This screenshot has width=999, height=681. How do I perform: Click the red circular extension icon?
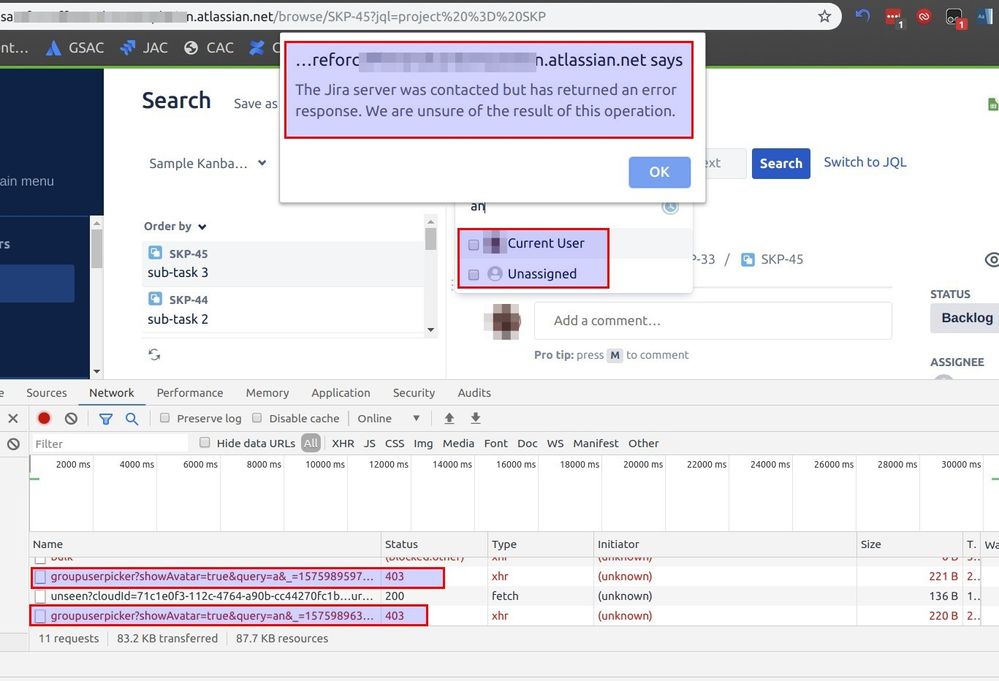(x=924, y=17)
